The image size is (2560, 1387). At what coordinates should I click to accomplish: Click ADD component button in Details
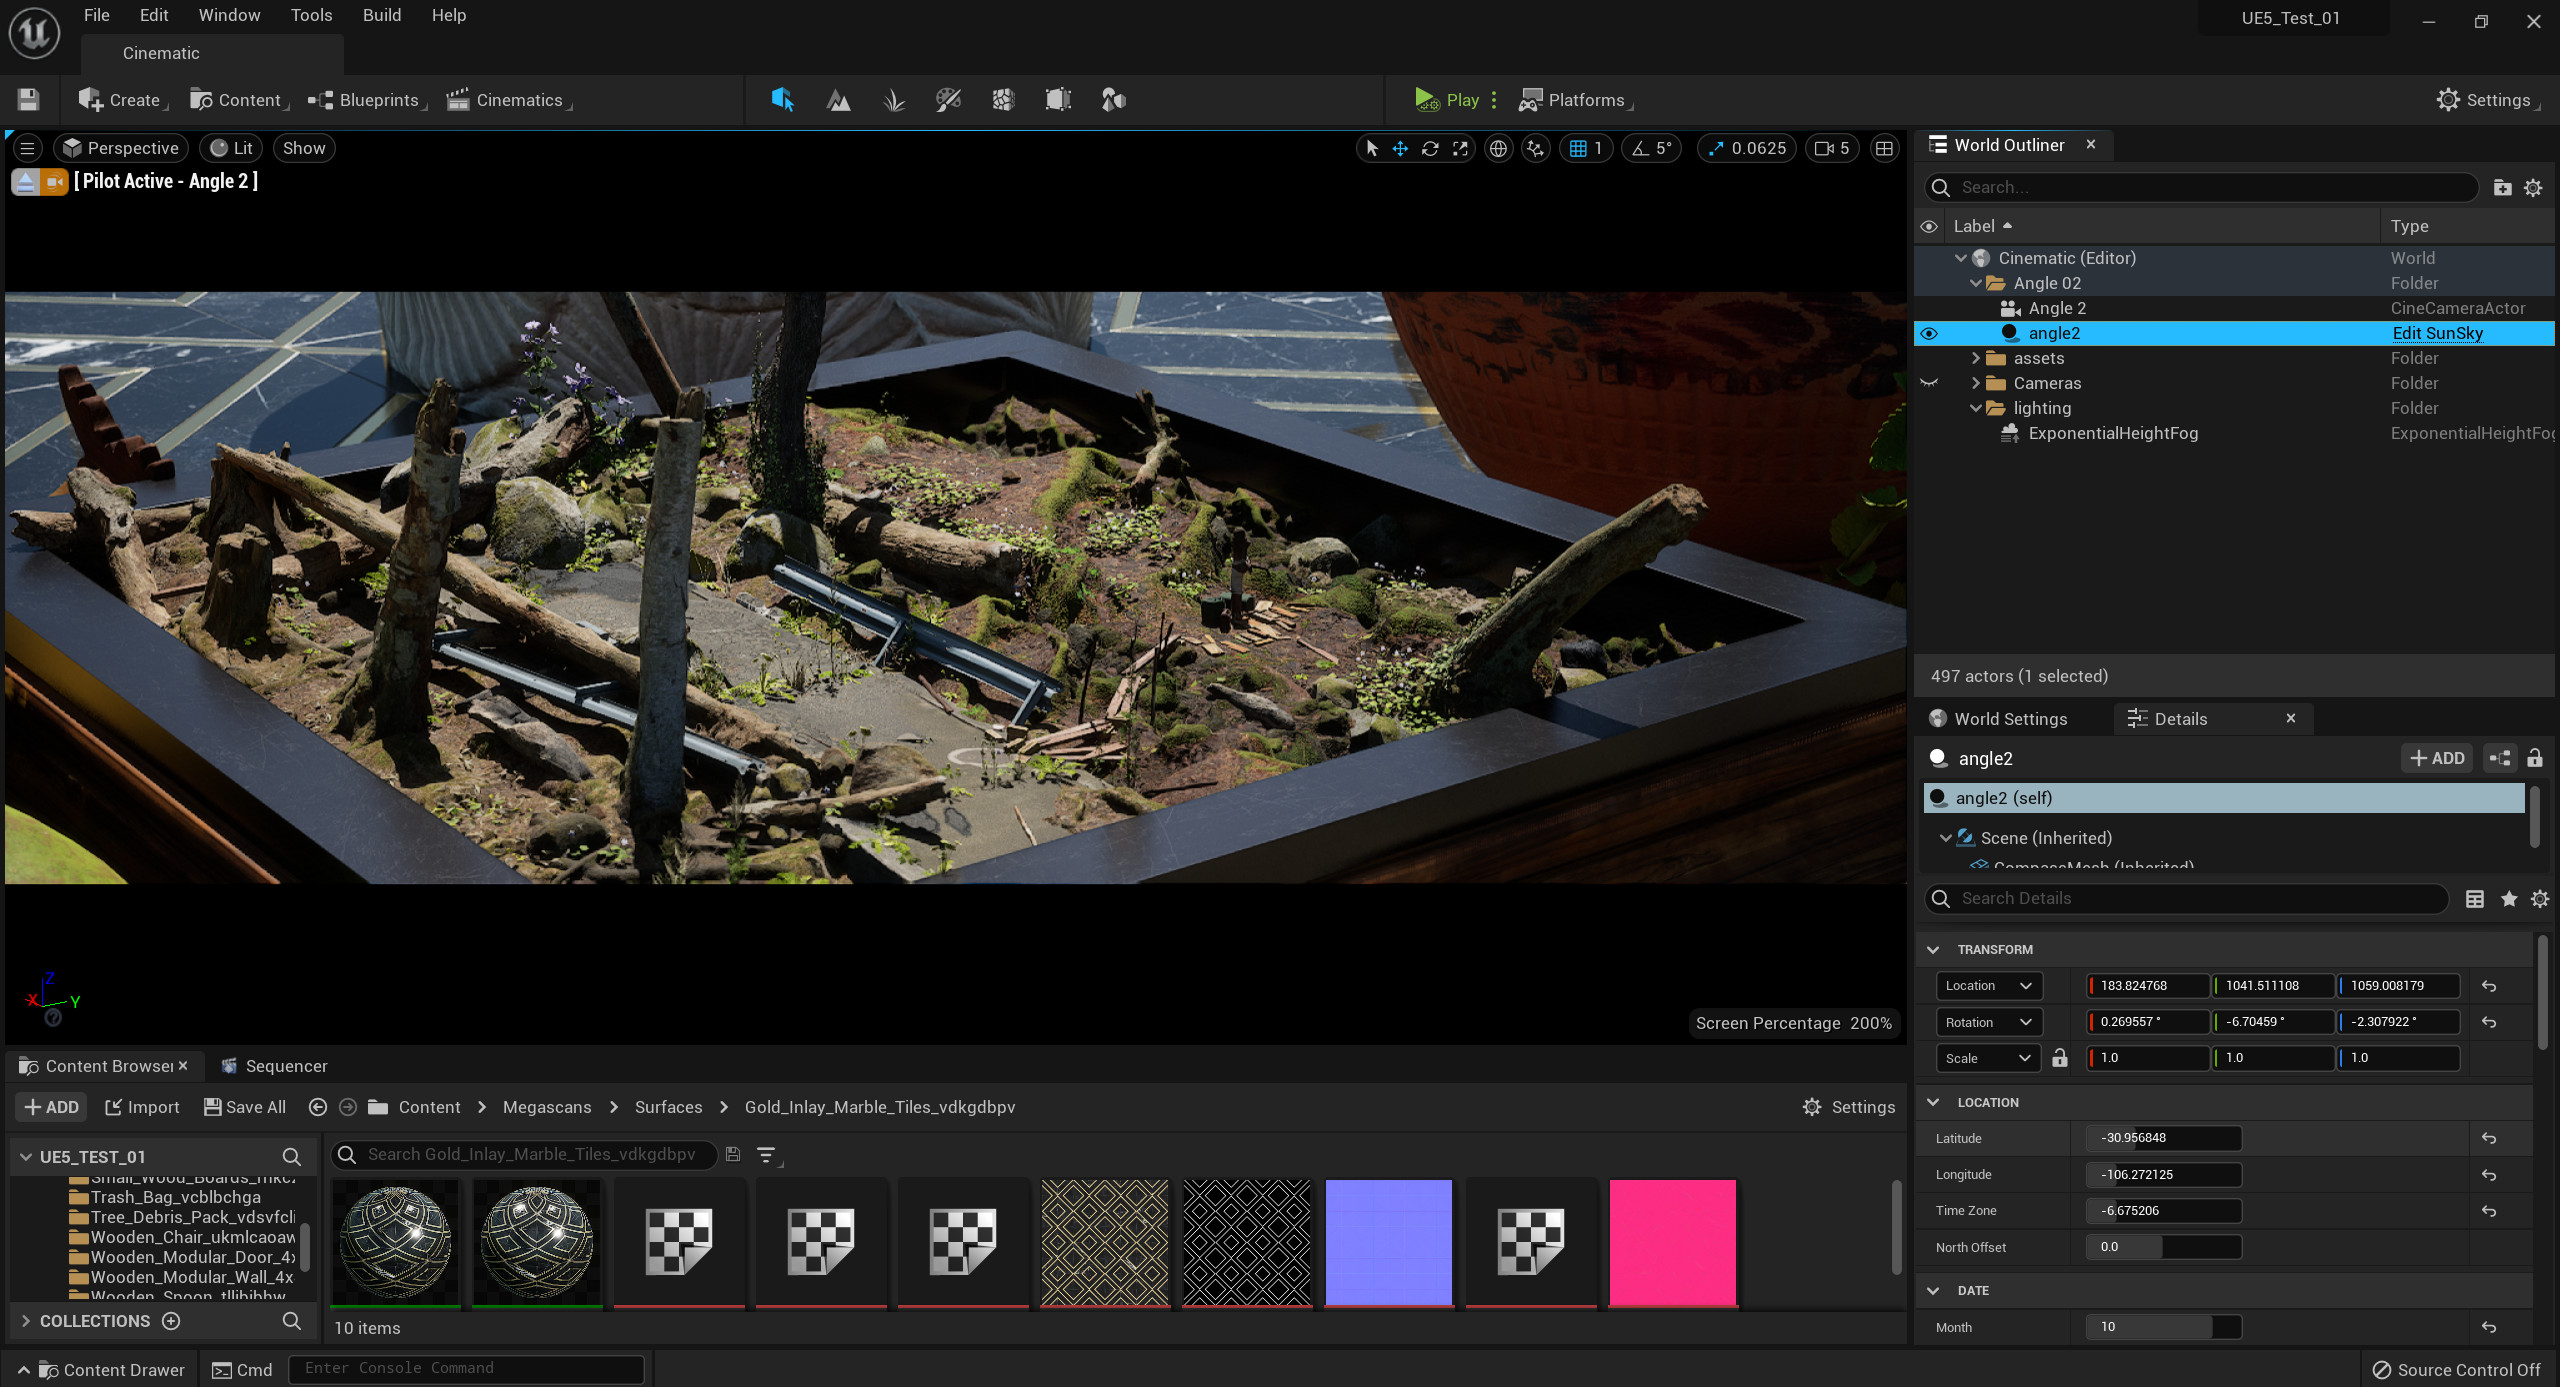(2436, 758)
